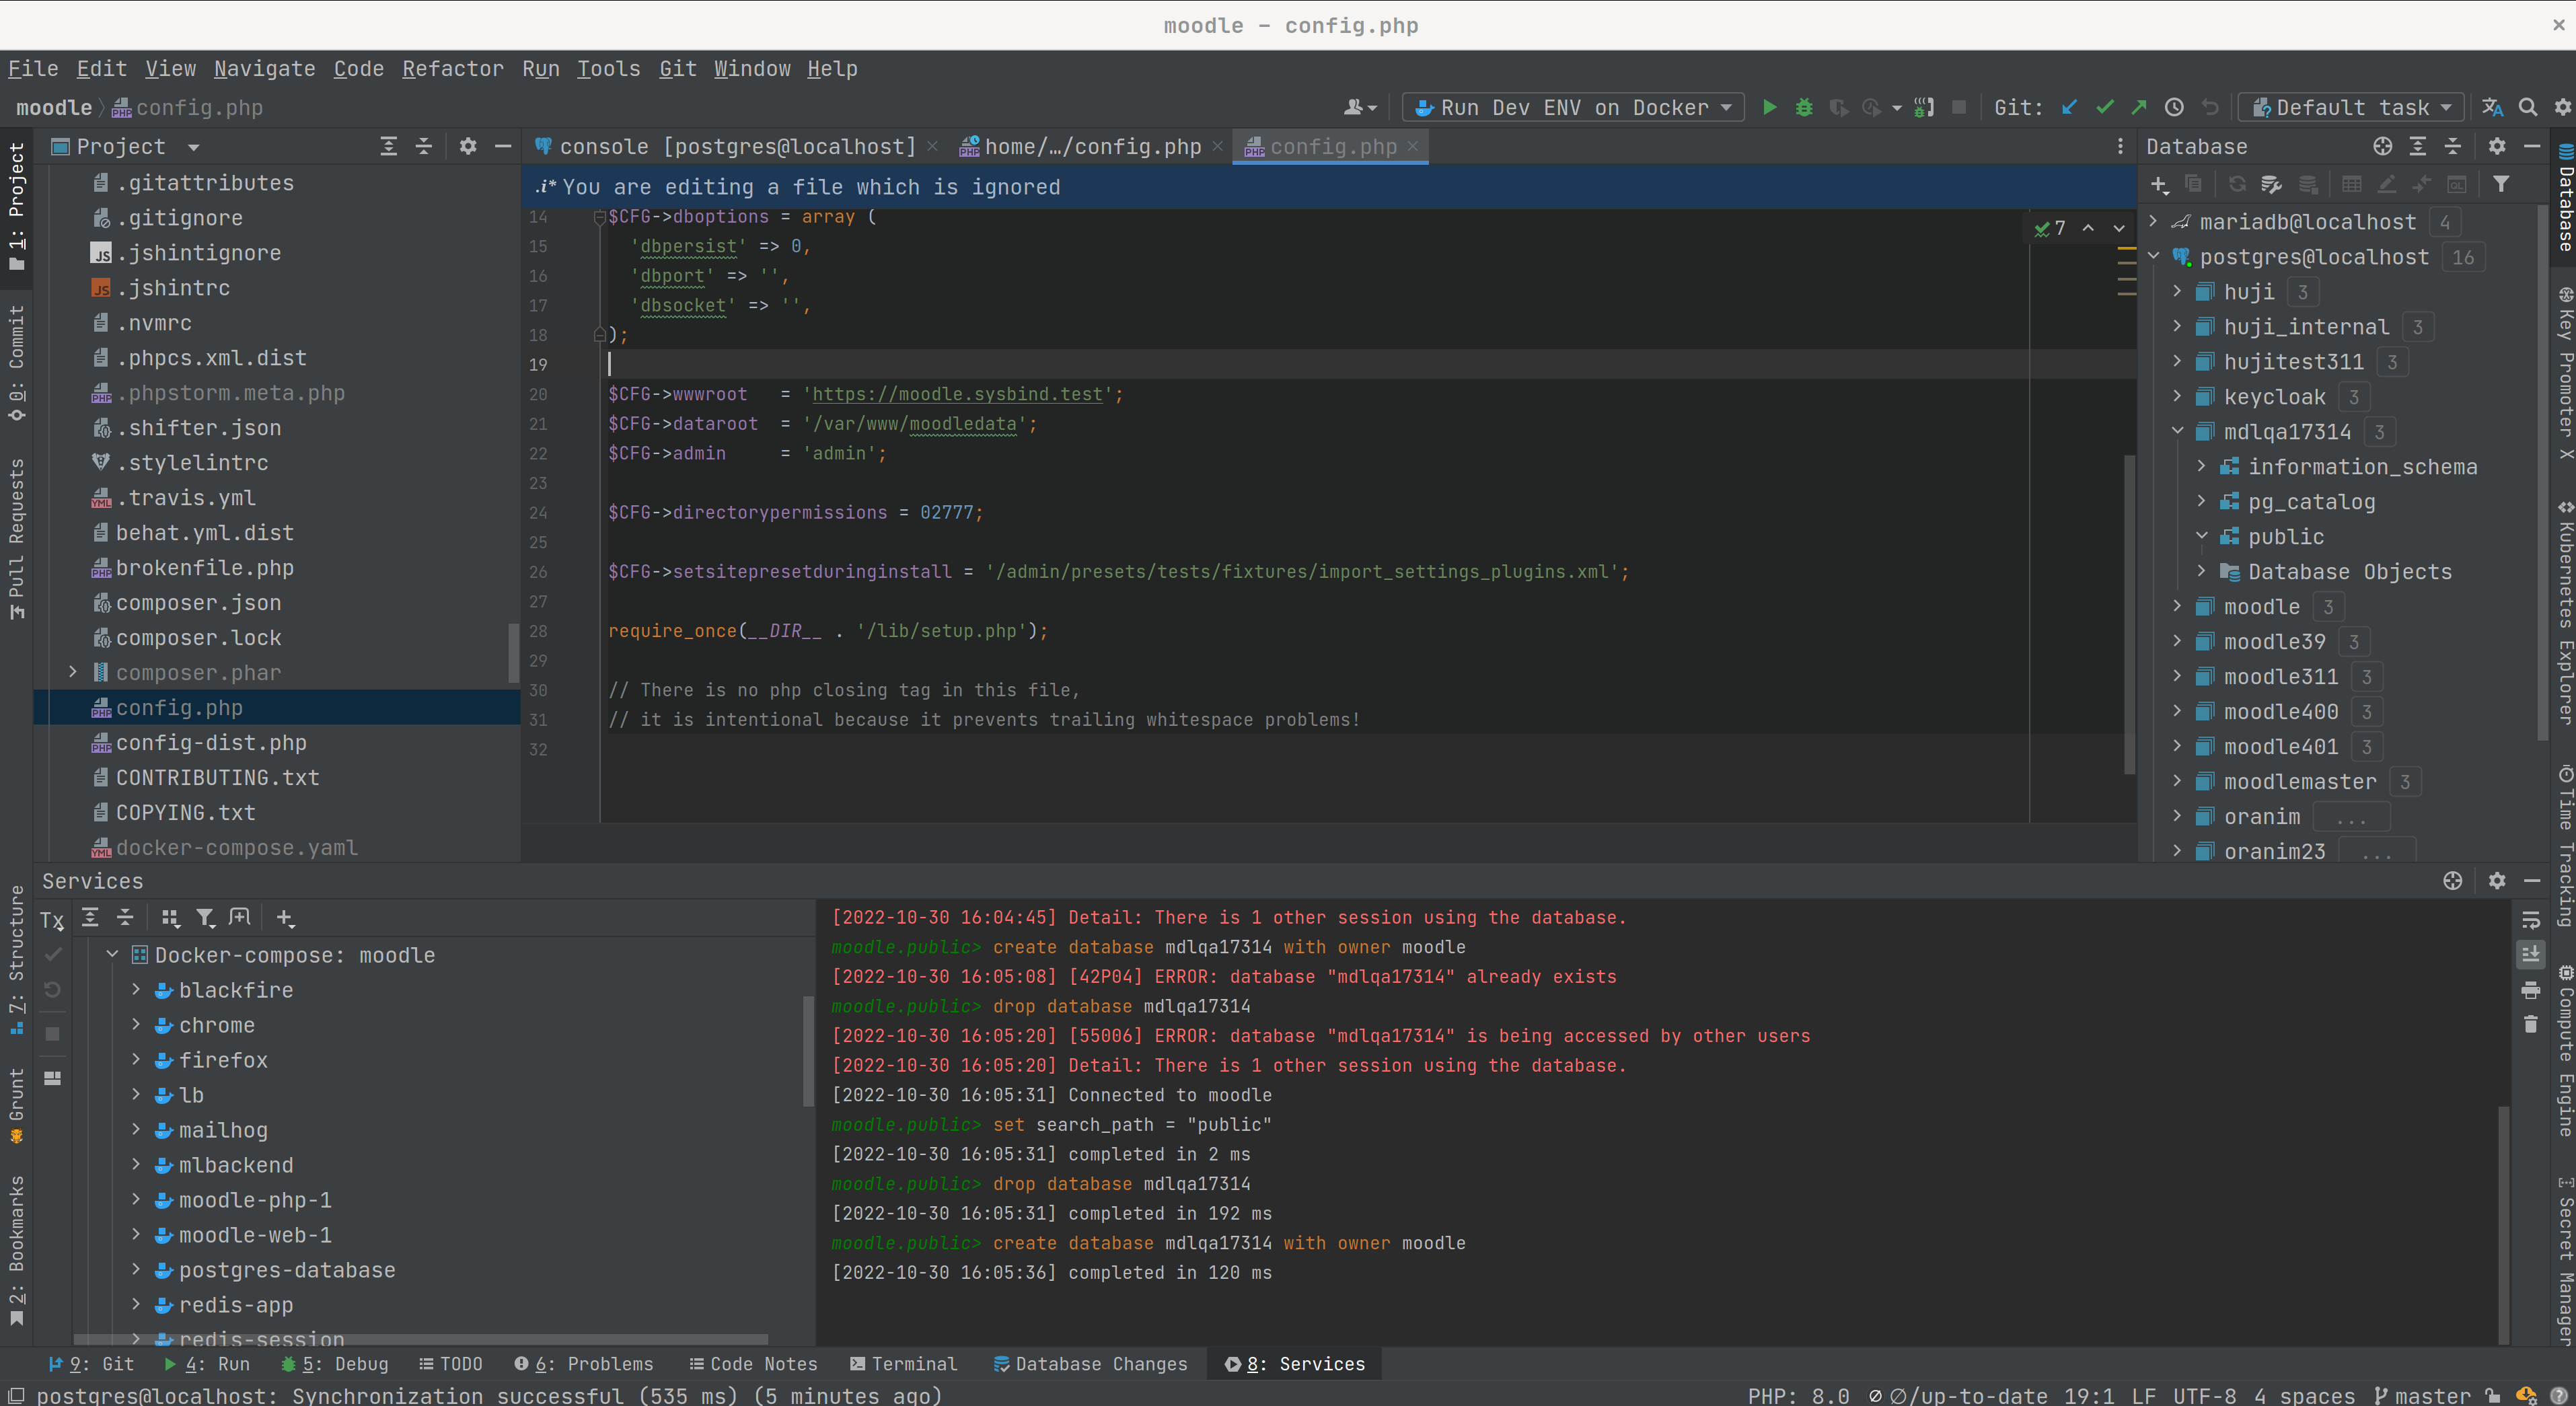Select config-dist.php in Project tree
This screenshot has width=2576, height=1406.
click(211, 742)
